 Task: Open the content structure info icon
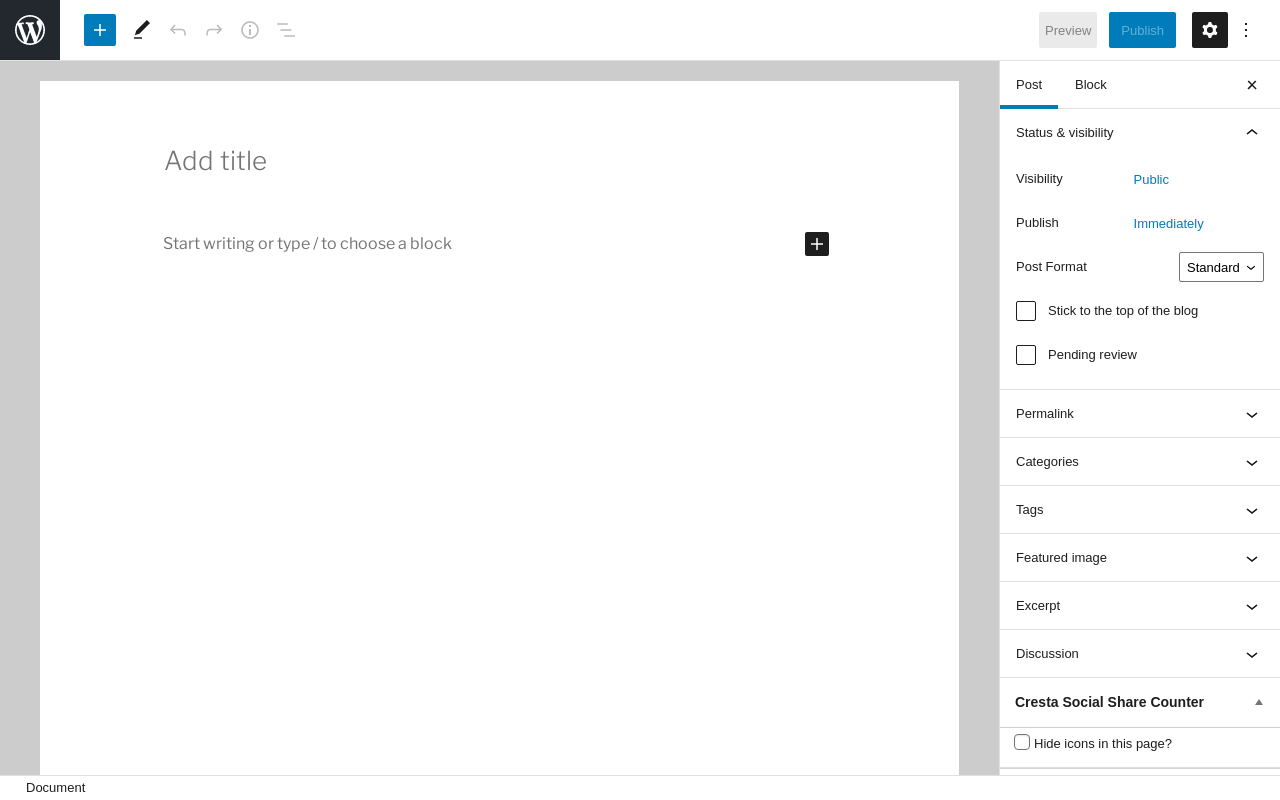coord(250,30)
